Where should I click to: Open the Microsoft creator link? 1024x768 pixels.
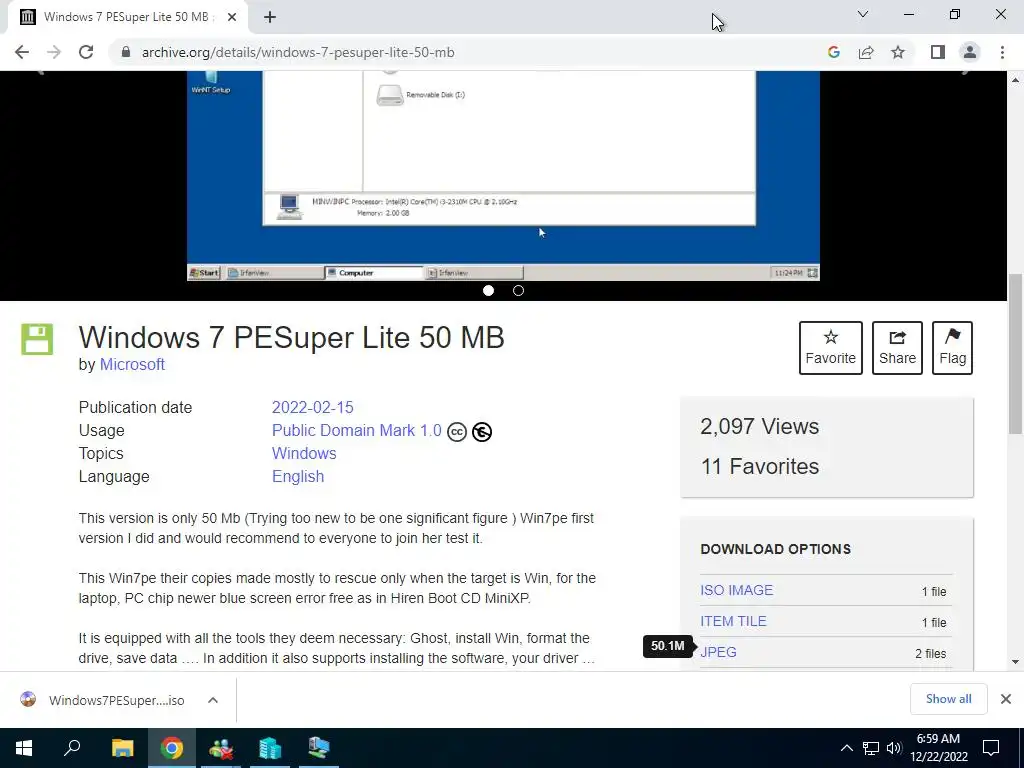click(132, 364)
